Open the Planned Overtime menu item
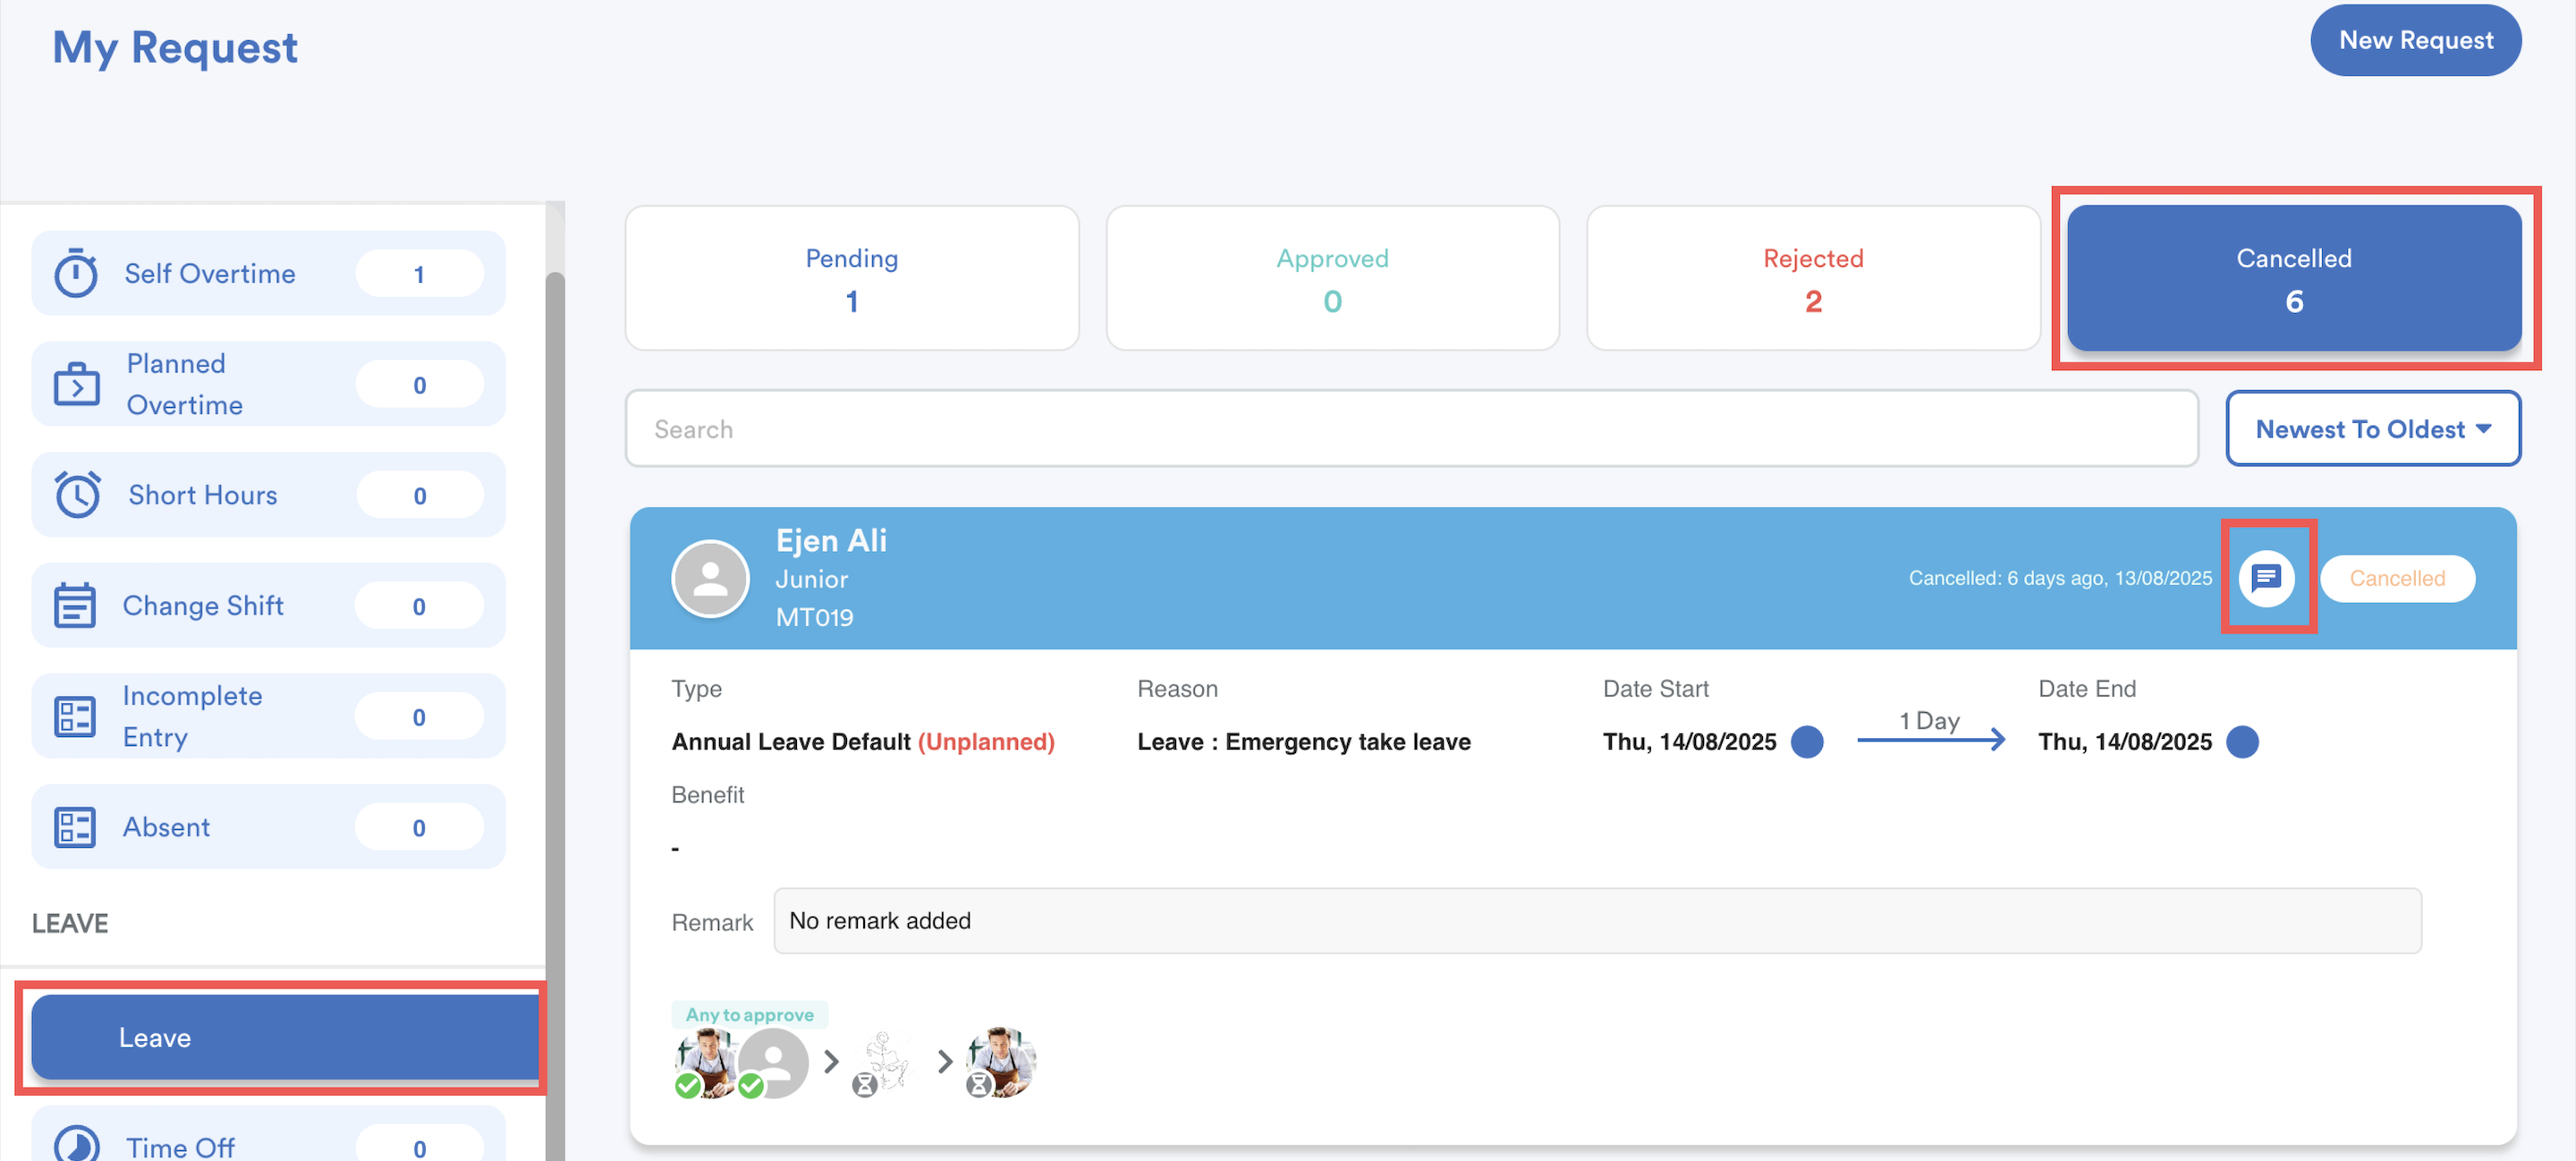 click(268, 384)
